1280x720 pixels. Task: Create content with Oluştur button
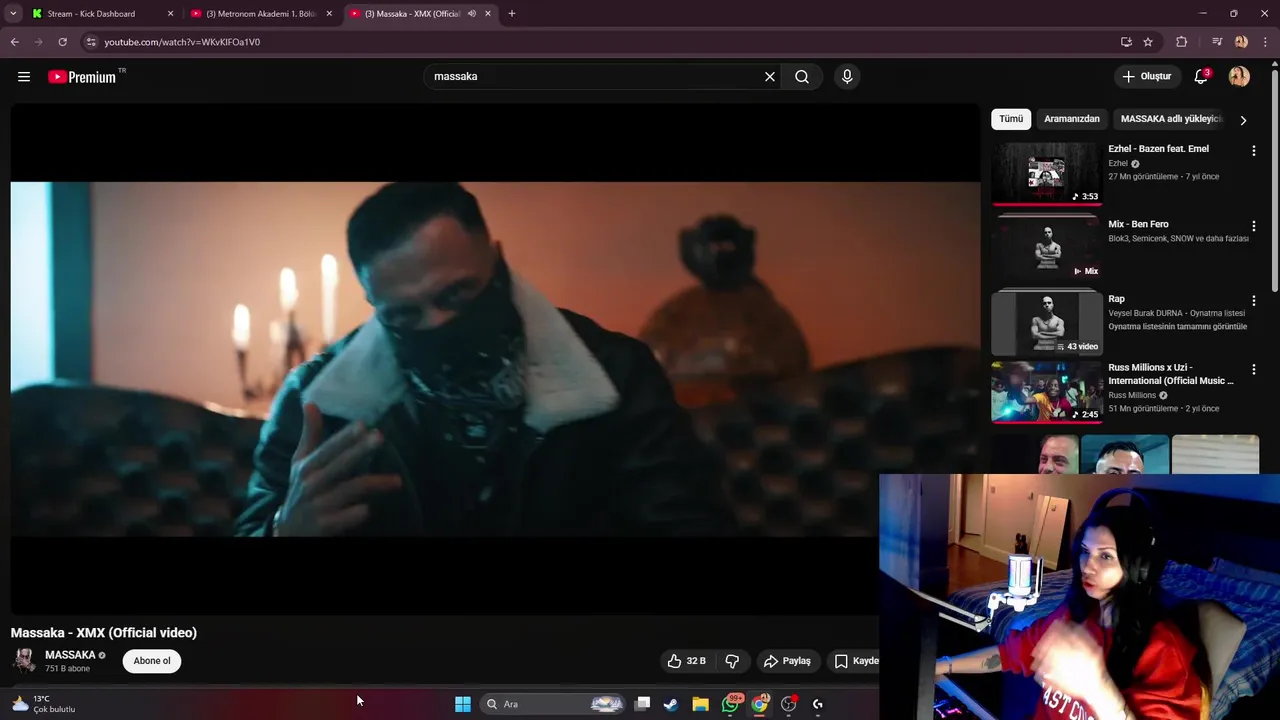[x=1147, y=77]
